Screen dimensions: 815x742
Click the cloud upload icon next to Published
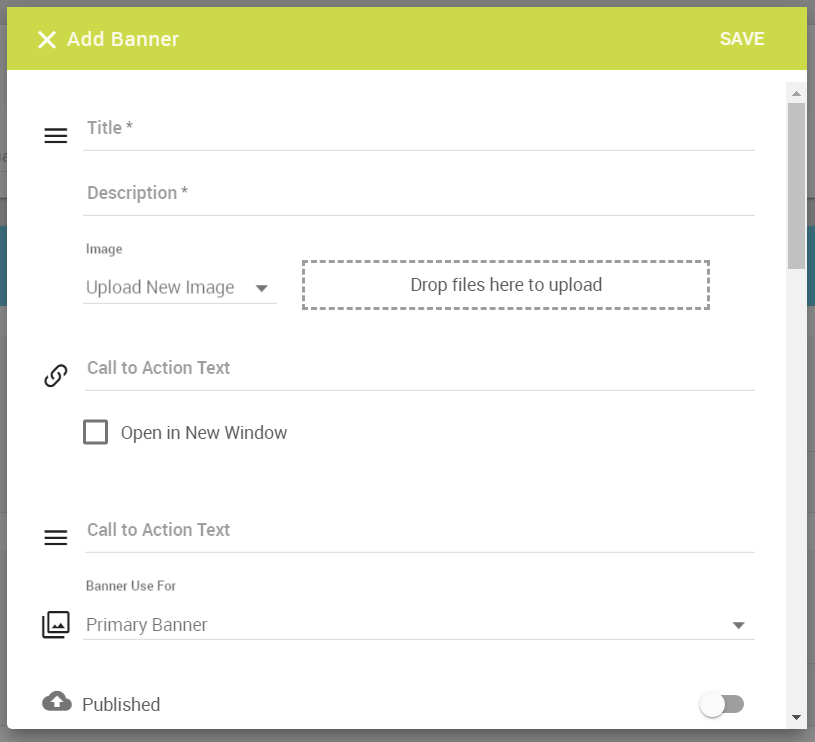57,701
